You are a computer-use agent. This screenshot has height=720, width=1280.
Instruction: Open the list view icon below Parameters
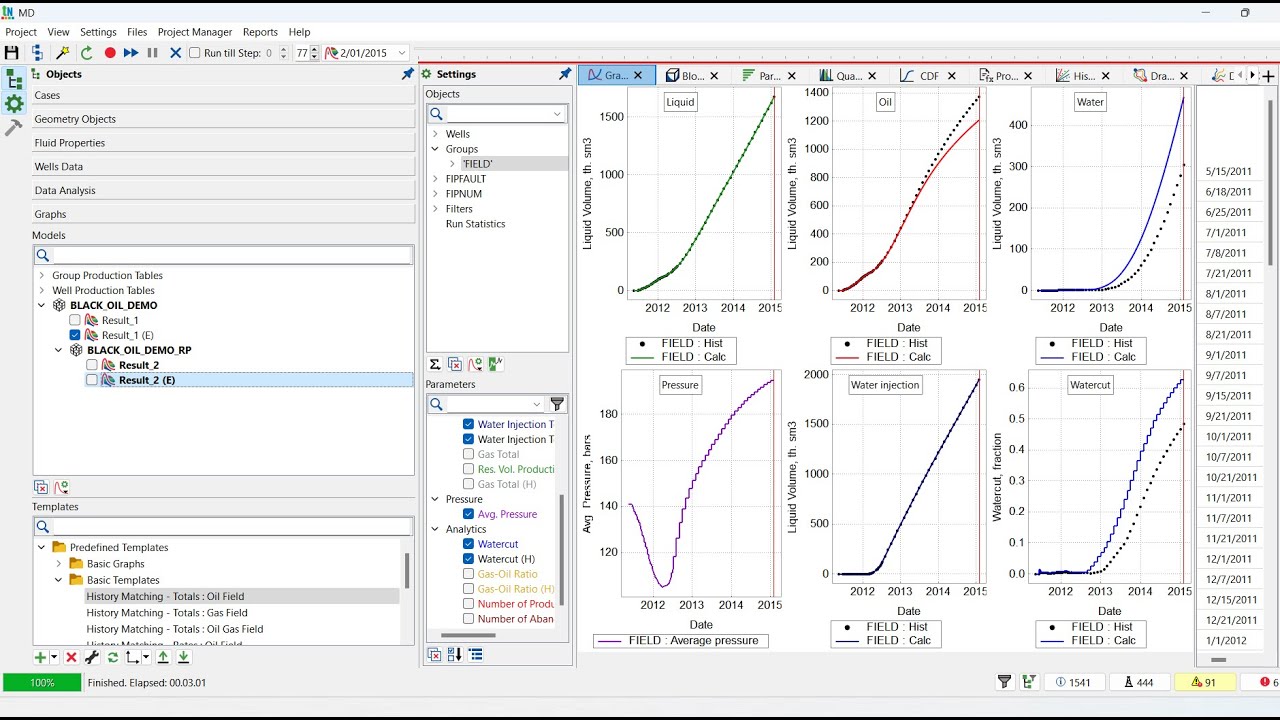click(476, 655)
